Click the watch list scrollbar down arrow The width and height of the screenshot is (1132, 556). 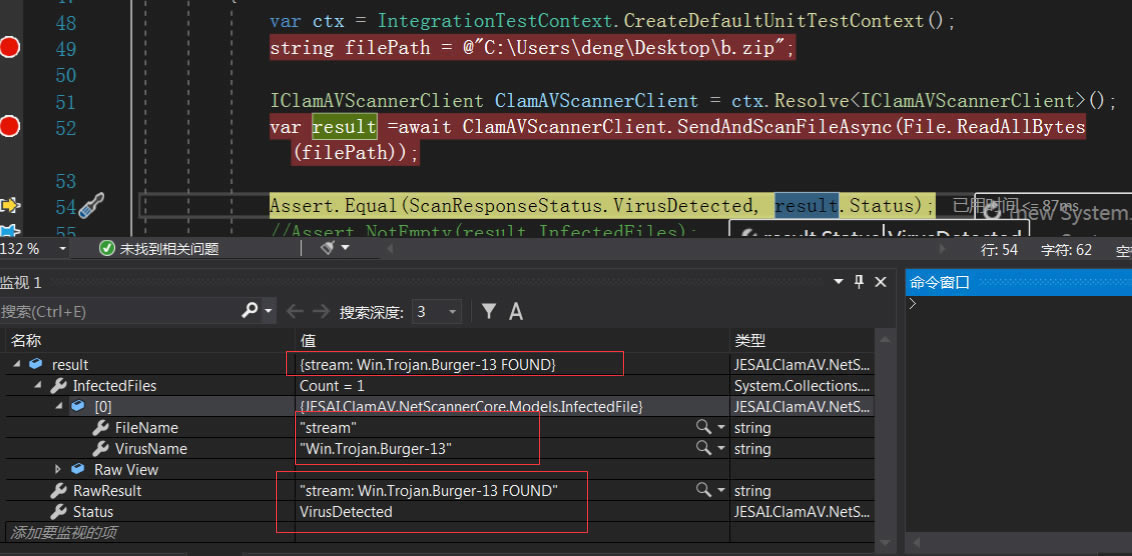click(885, 541)
